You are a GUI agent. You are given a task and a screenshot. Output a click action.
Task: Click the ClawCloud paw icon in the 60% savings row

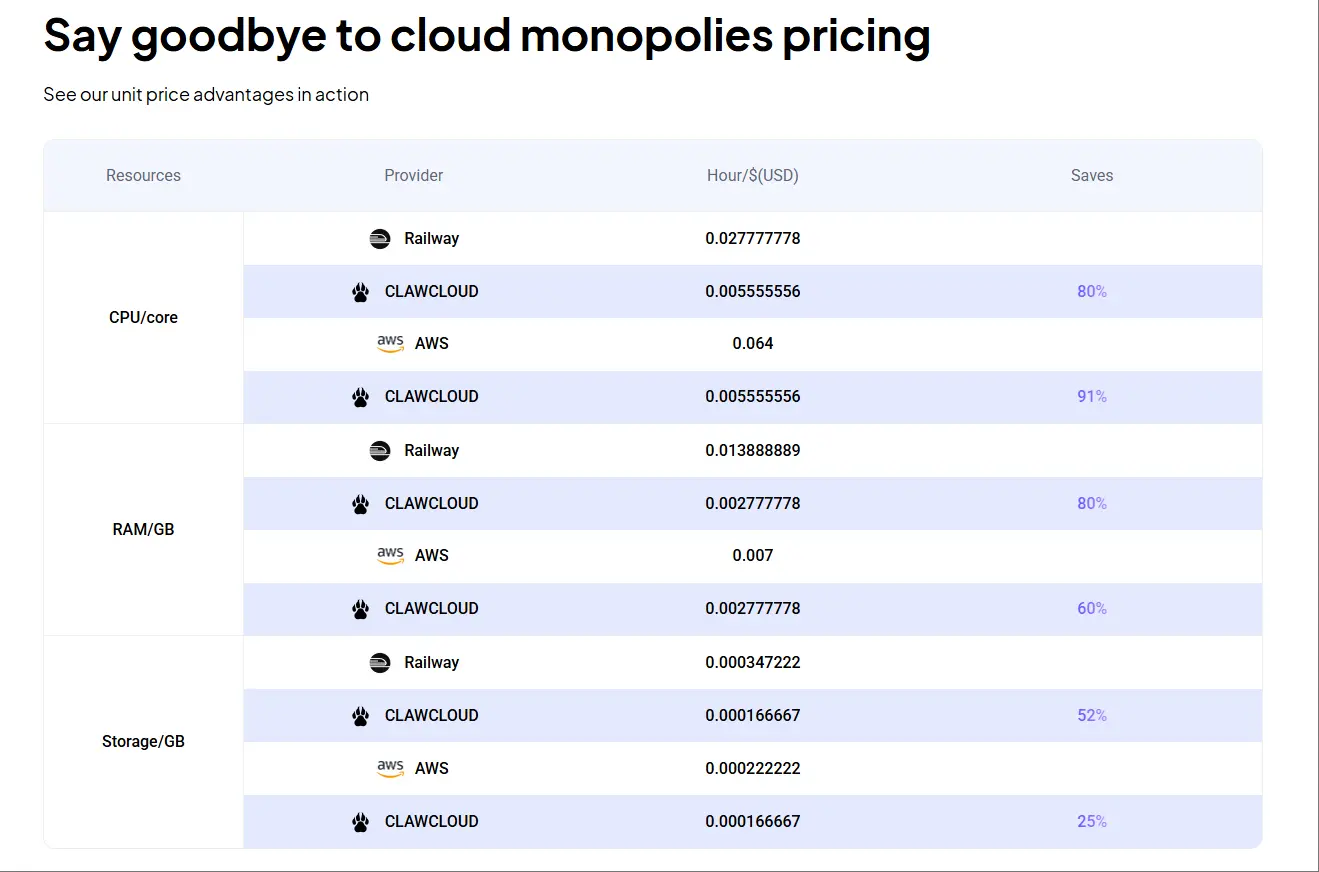click(x=361, y=609)
